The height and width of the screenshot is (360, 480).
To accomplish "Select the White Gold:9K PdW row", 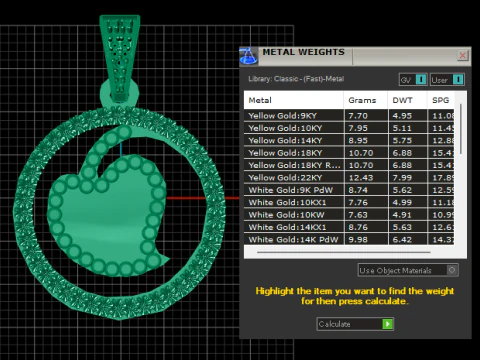I will point(349,190).
